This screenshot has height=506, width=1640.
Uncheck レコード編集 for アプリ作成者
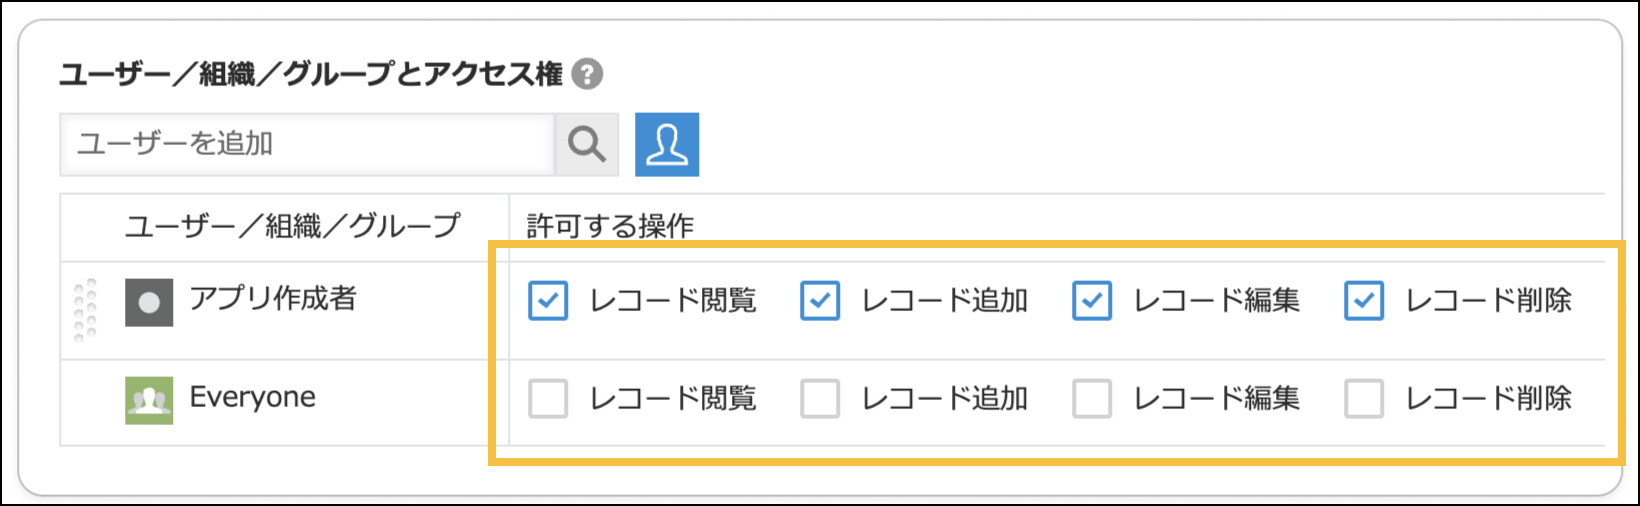pyautogui.click(x=1092, y=301)
